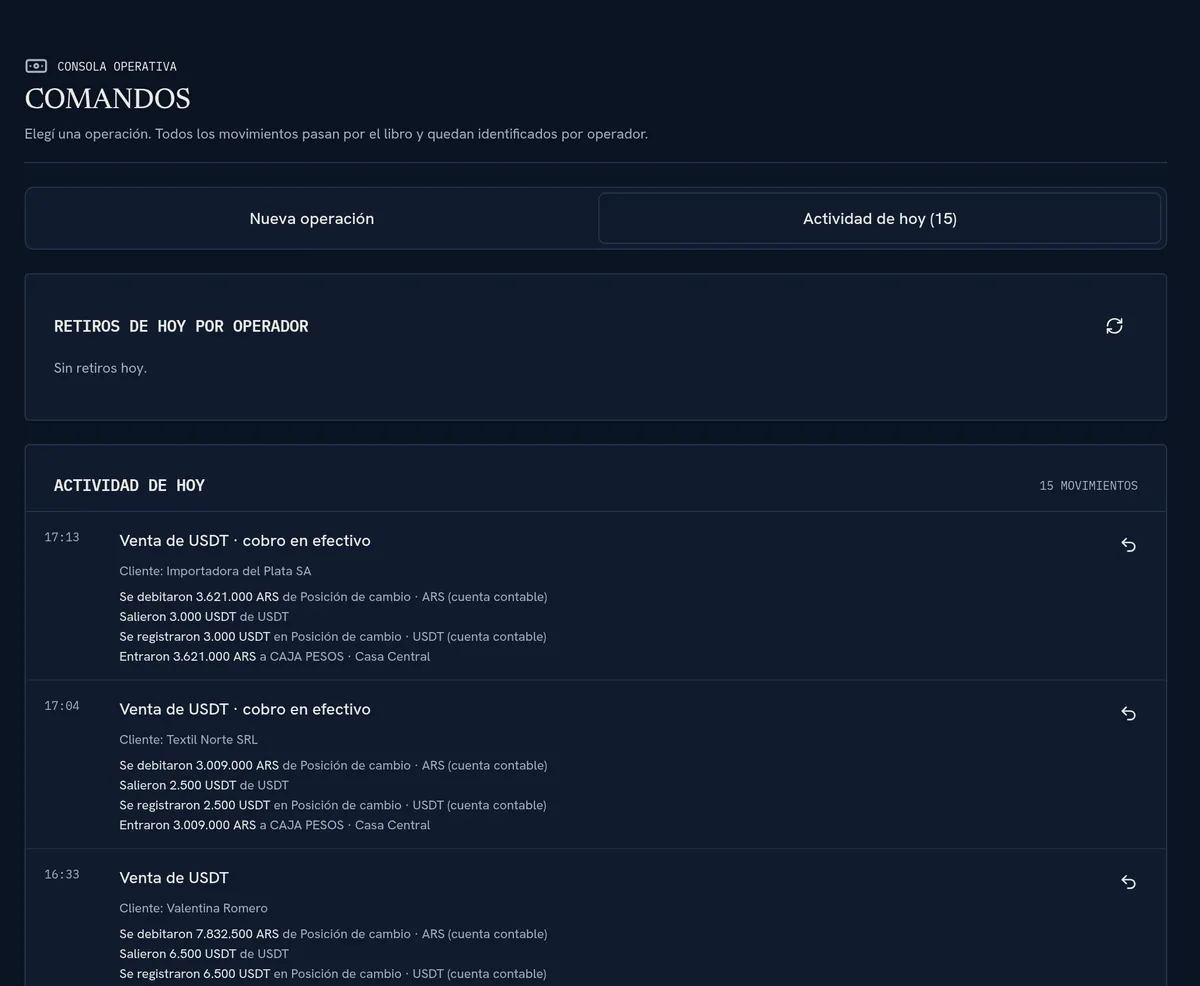1200x986 pixels.
Task: Click the CONSOLA OPERATIVA label
Action: tap(117, 66)
